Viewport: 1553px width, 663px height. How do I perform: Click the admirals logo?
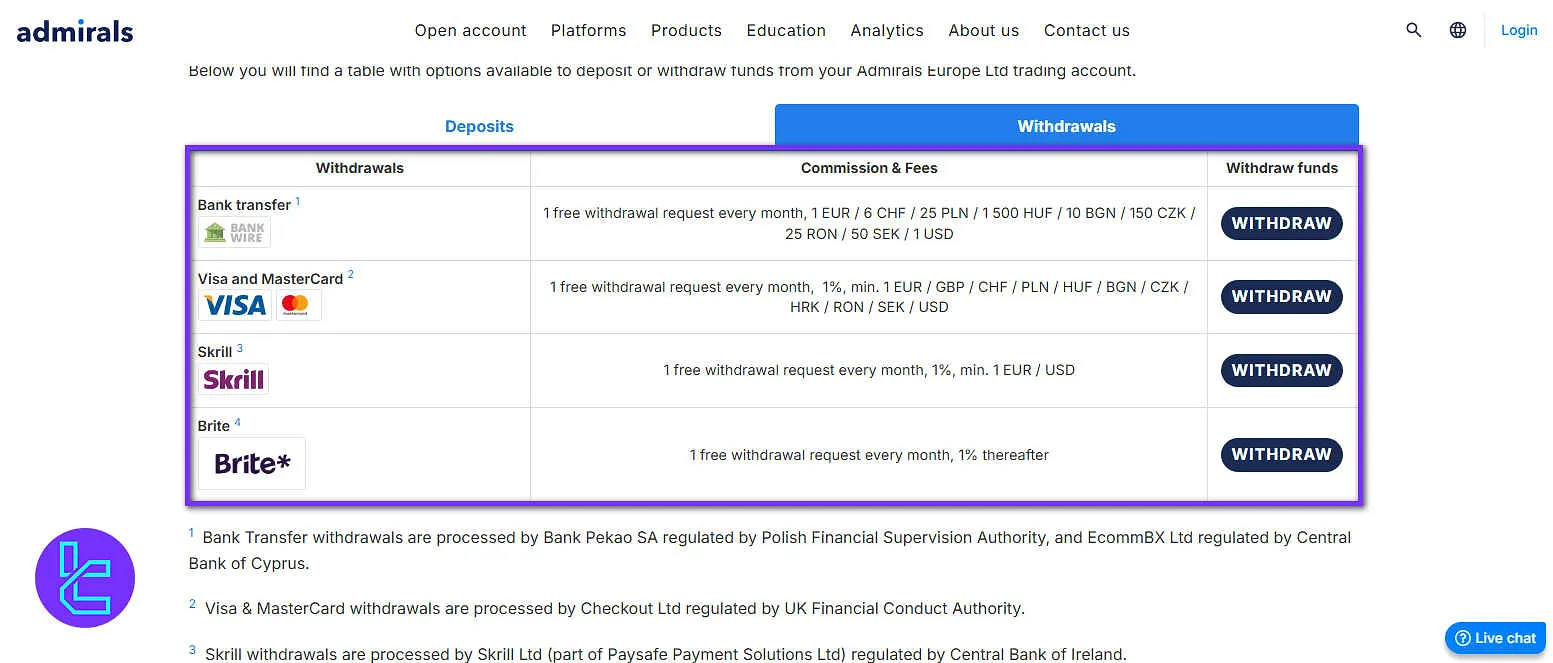(x=75, y=31)
